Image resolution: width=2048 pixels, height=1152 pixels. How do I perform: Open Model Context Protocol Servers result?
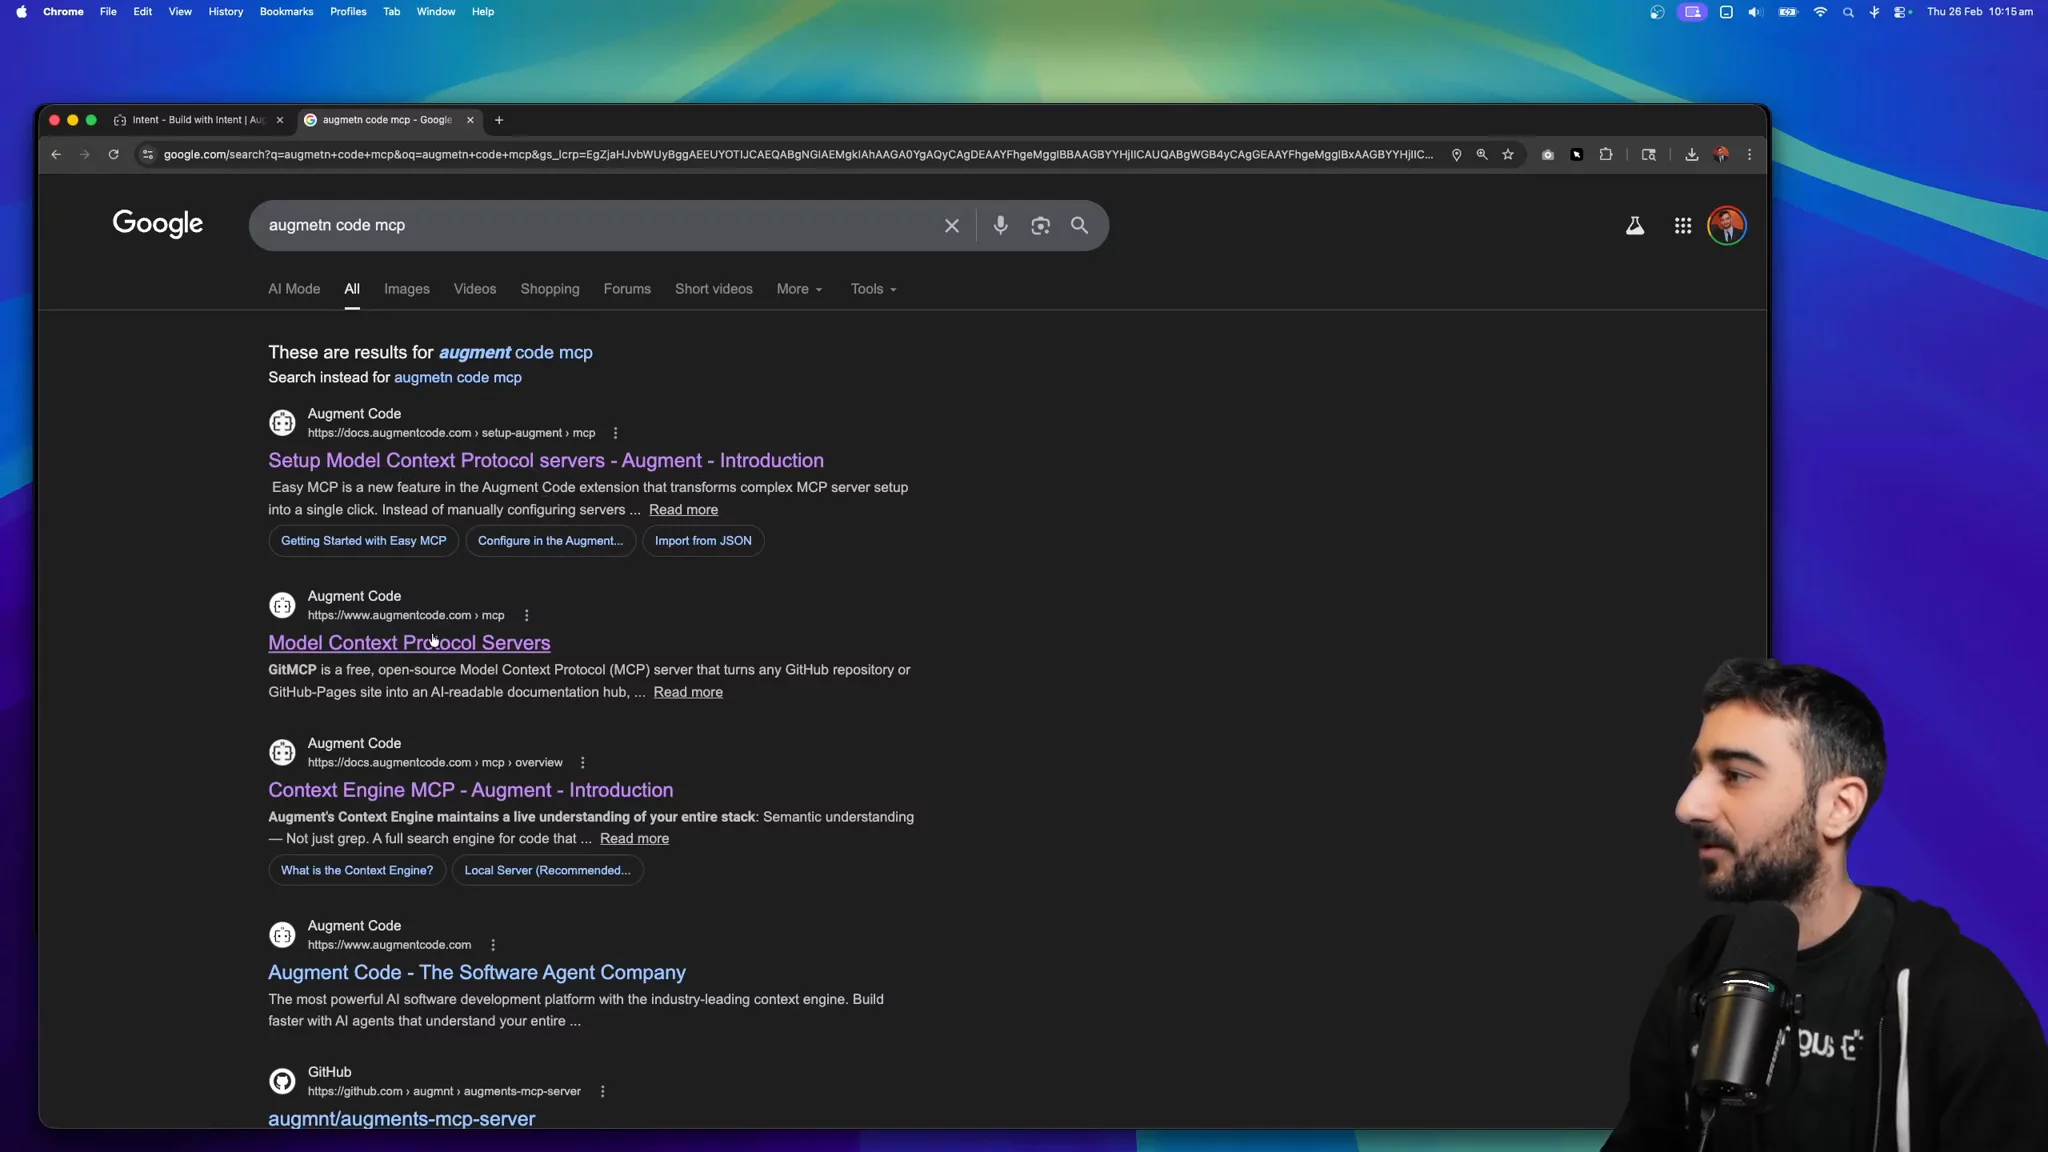point(408,643)
